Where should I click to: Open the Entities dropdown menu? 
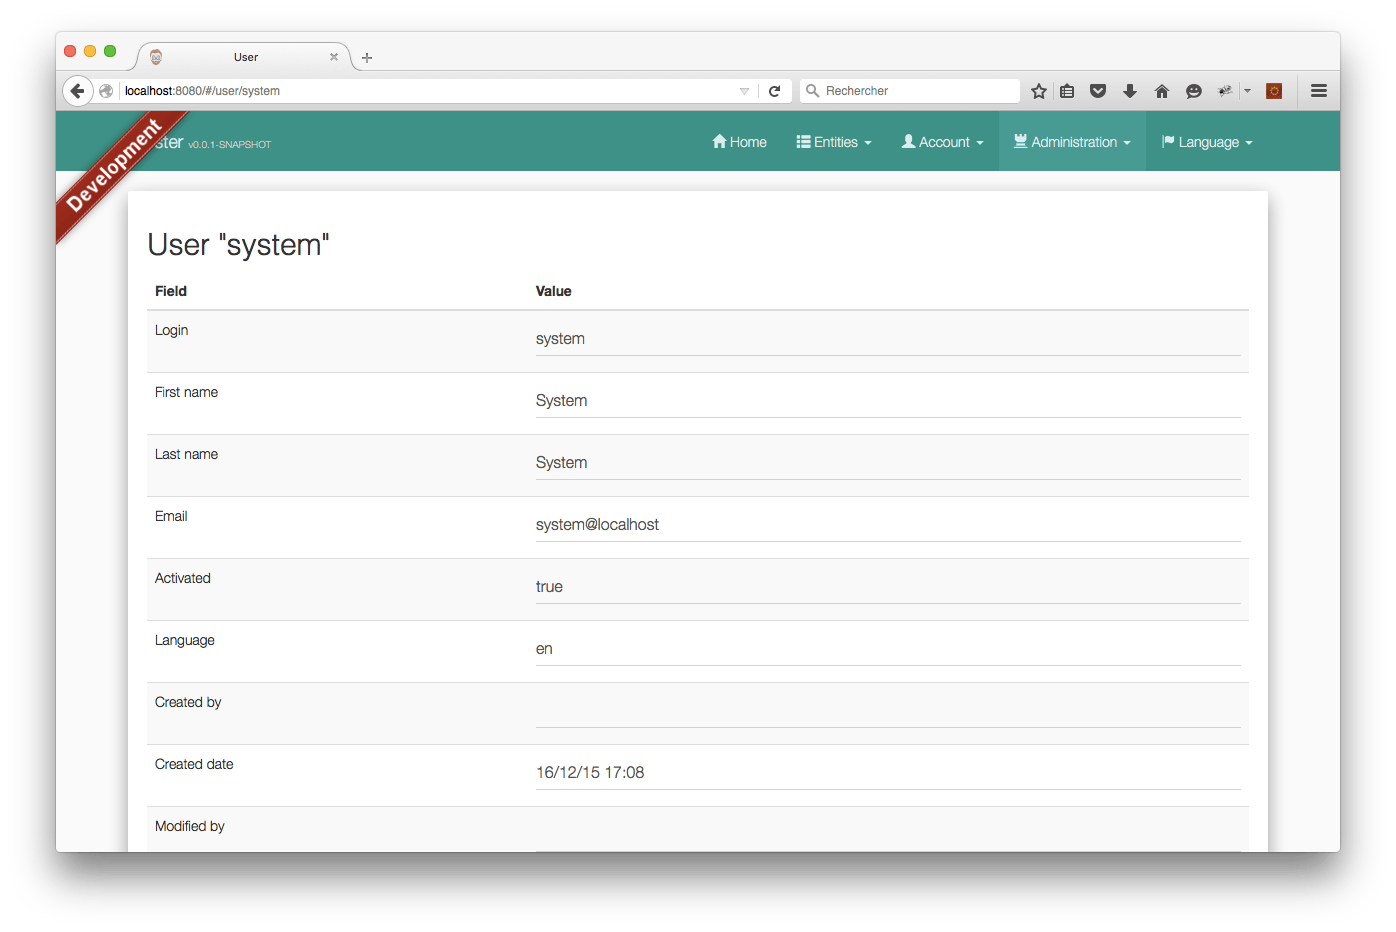(834, 141)
